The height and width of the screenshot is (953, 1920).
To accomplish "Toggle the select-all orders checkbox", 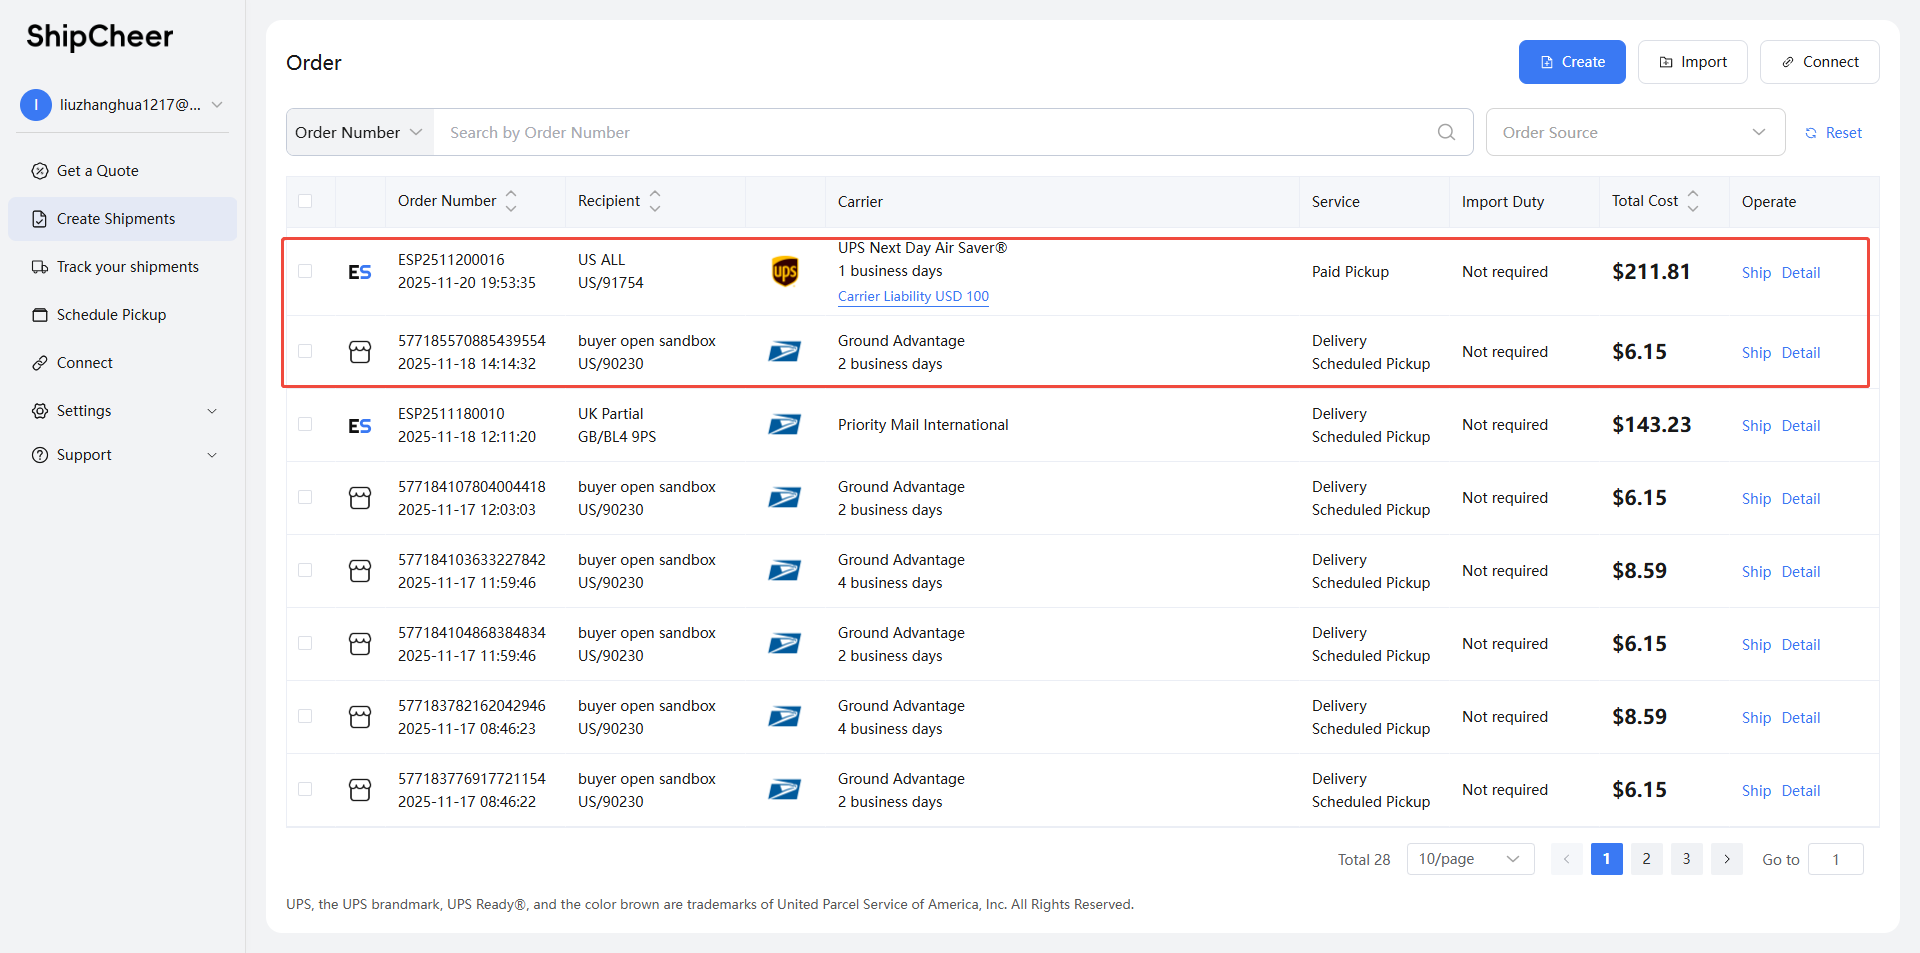I will [305, 201].
